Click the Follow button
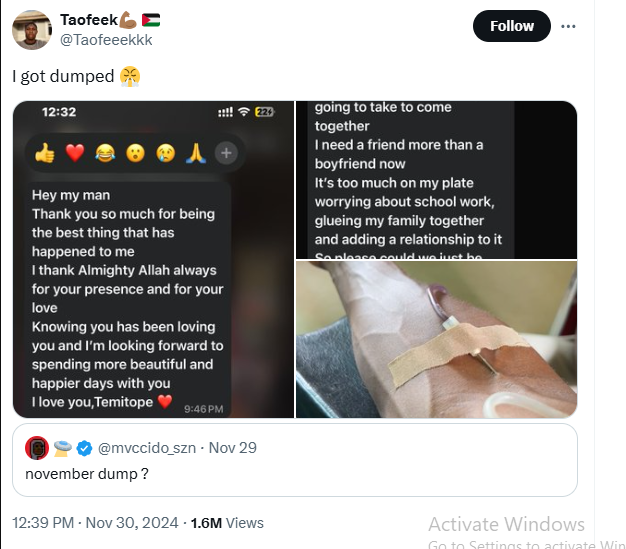The height and width of the screenshot is (549, 626). (x=511, y=26)
